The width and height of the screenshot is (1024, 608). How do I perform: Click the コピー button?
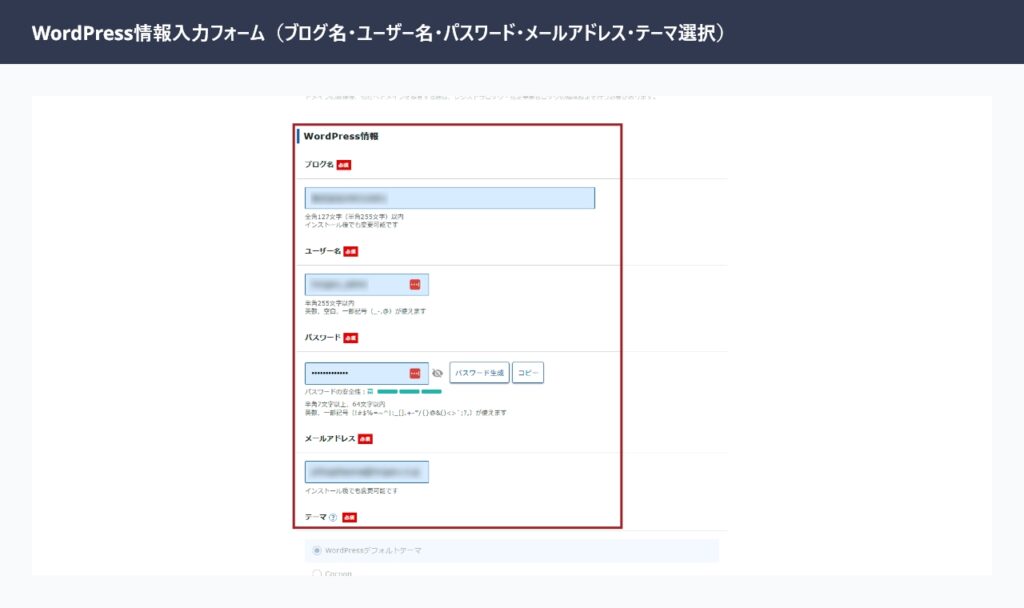click(x=528, y=373)
